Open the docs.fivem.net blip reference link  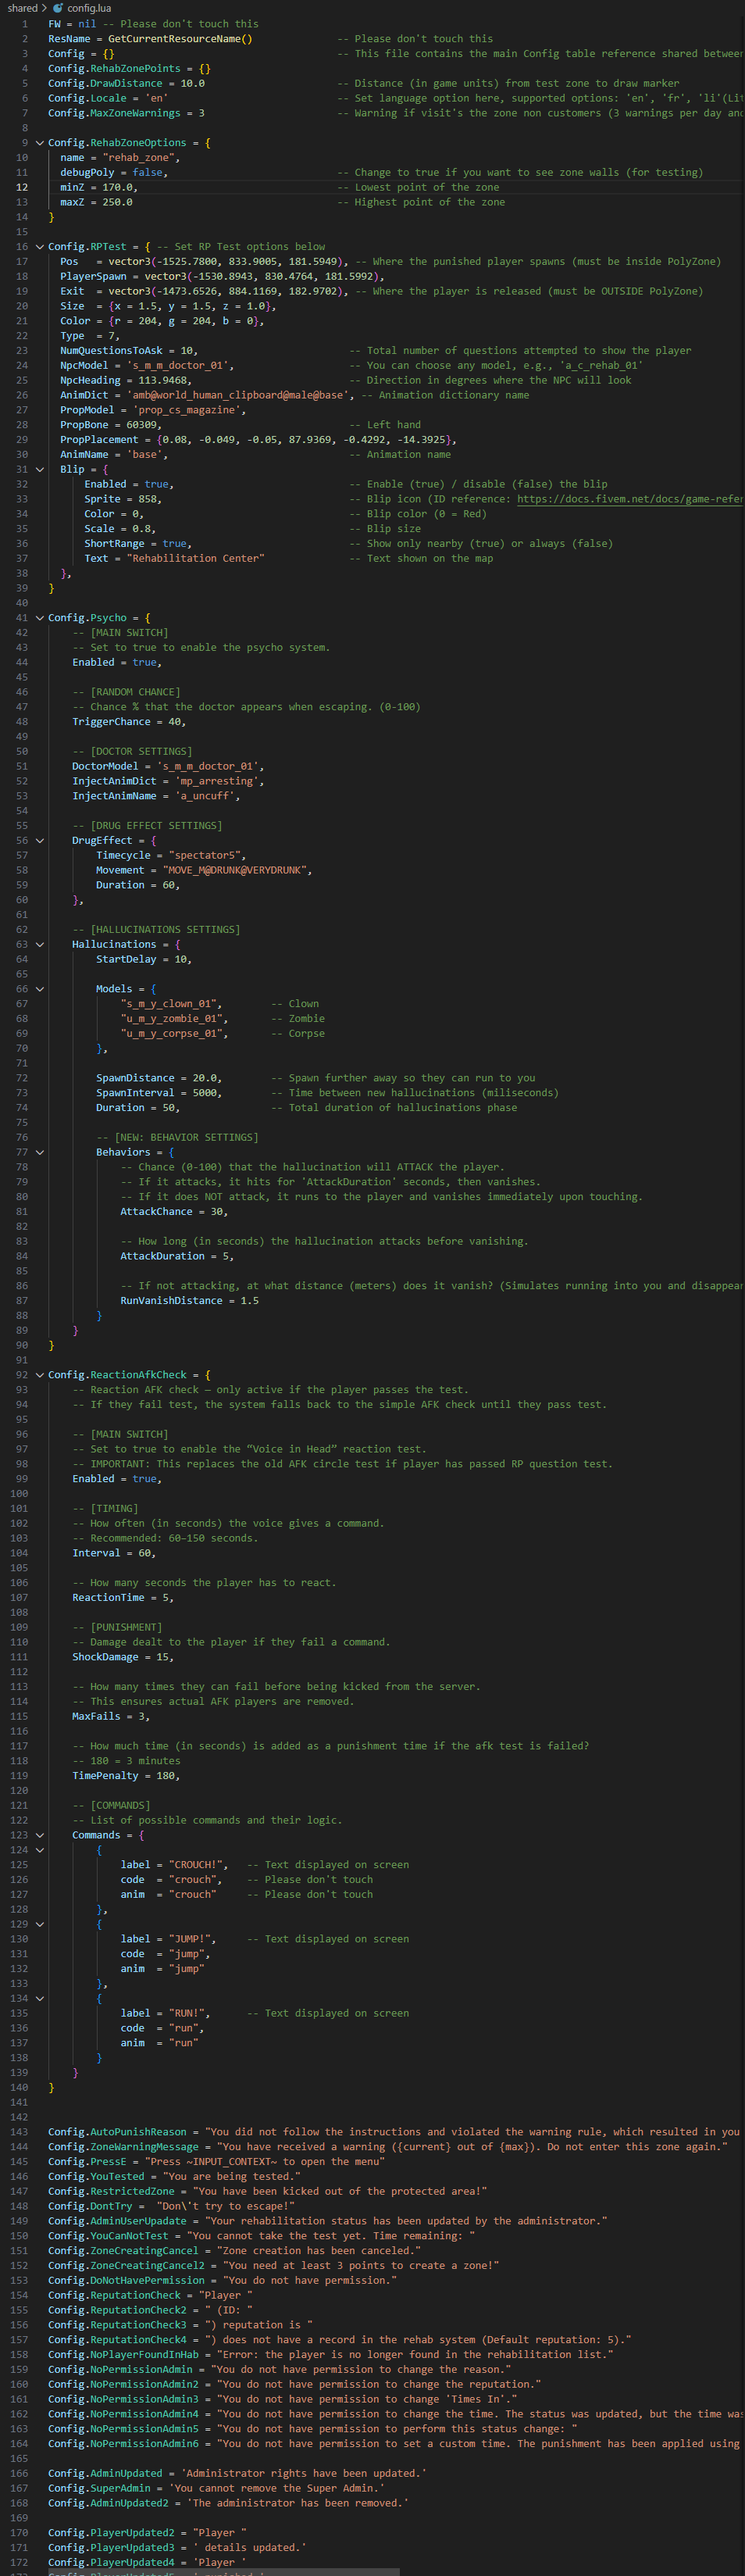(x=630, y=499)
